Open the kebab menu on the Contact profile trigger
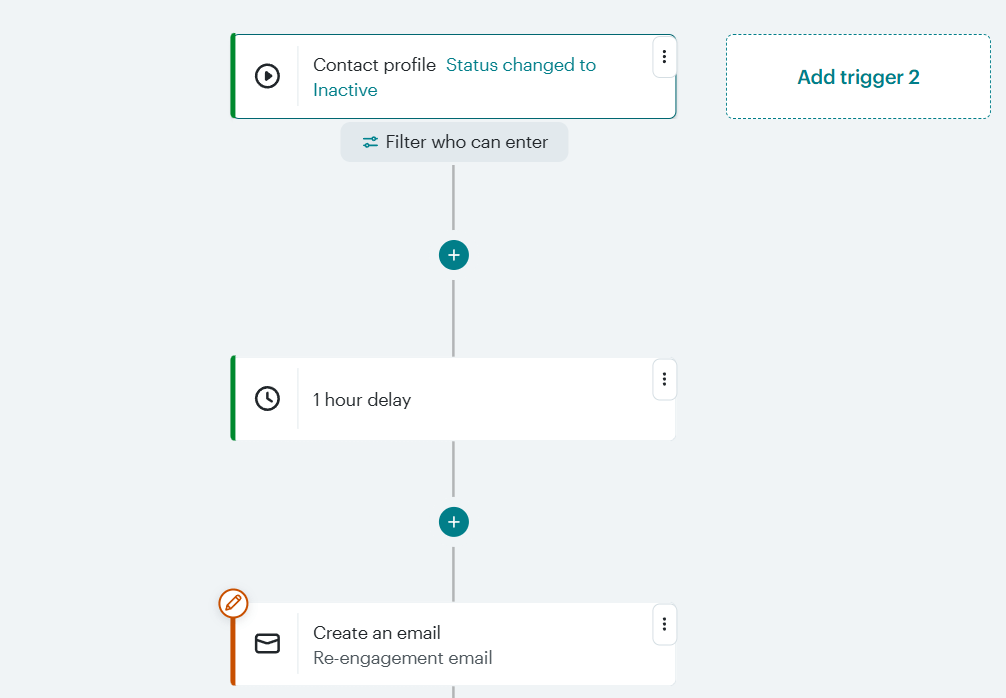Screen dimensions: 1006x698 (664, 57)
